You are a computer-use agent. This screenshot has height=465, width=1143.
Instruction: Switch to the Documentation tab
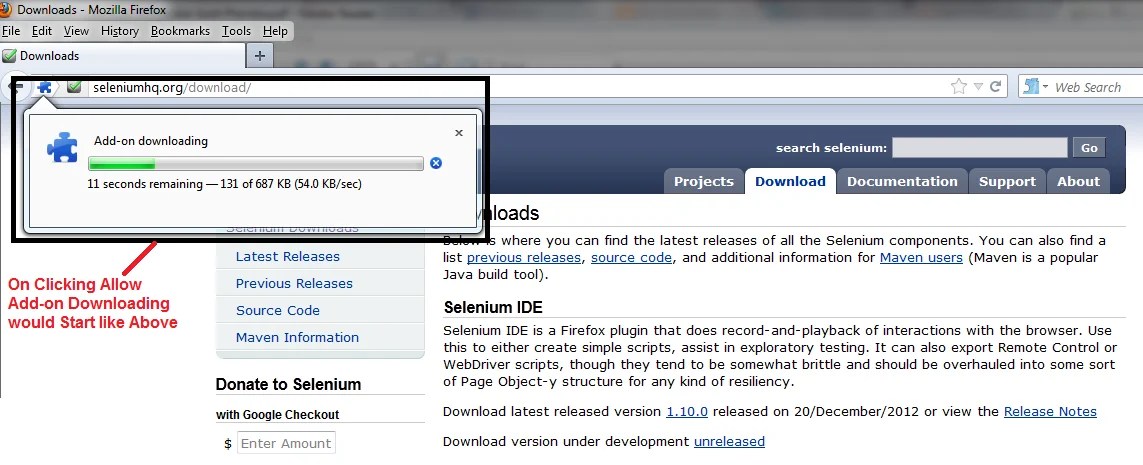[x=902, y=181]
